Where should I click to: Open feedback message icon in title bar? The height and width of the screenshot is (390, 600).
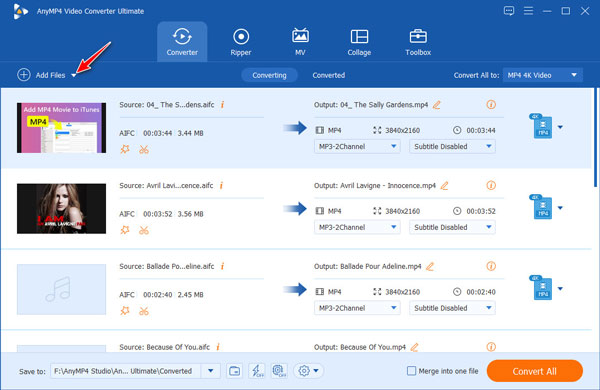tap(509, 11)
